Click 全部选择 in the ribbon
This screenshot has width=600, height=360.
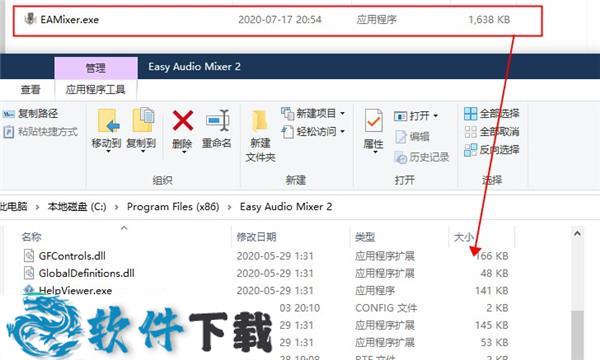[x=492, y=114]
